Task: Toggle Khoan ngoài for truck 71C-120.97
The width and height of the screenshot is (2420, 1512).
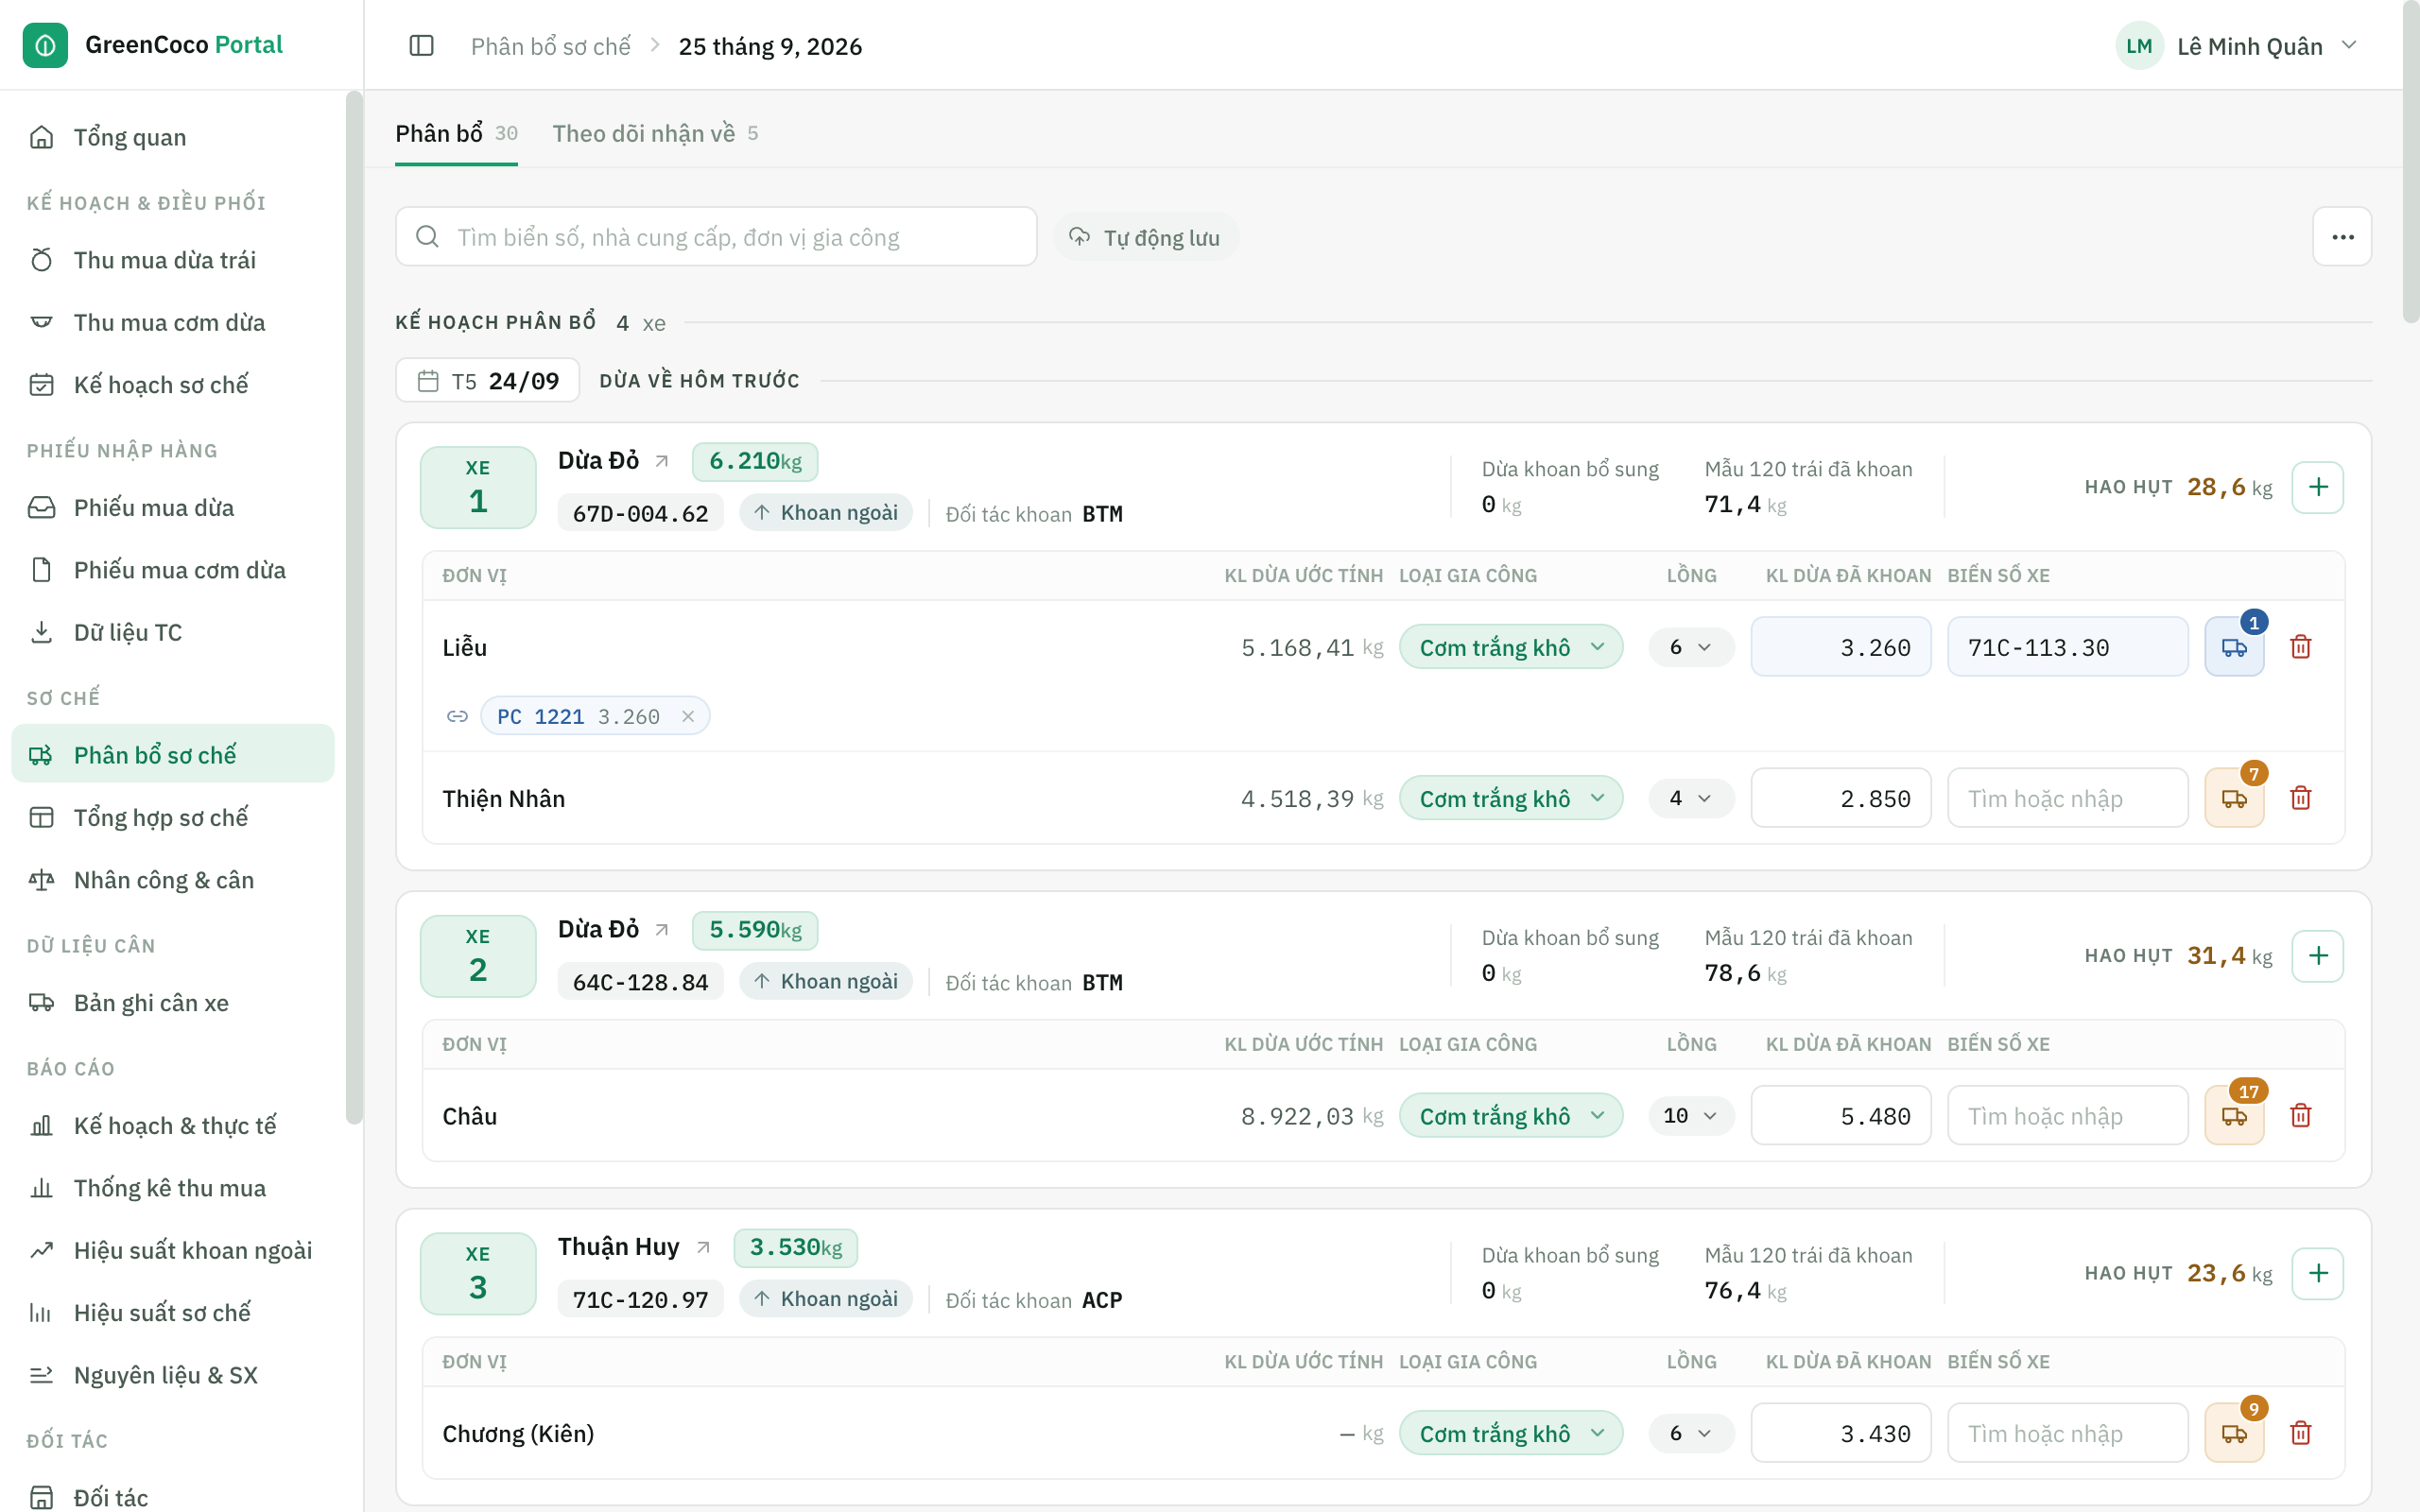Action: 826,1299
